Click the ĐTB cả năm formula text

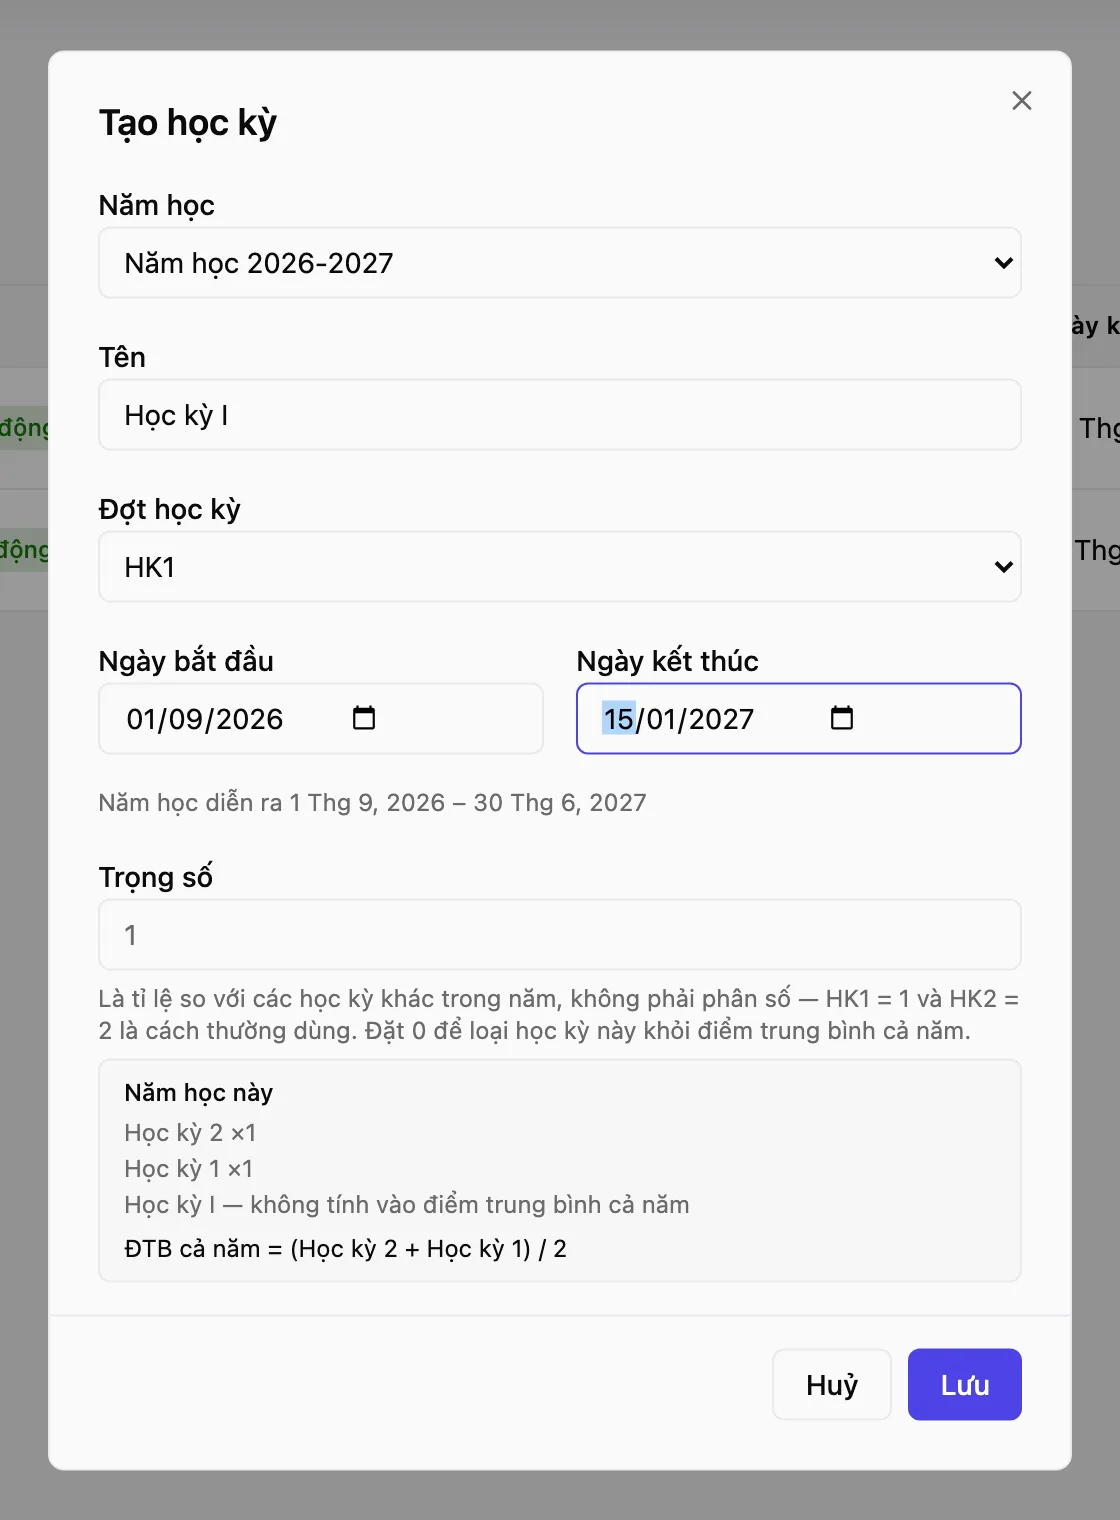pyautogui.click(x=346, y=1249)
